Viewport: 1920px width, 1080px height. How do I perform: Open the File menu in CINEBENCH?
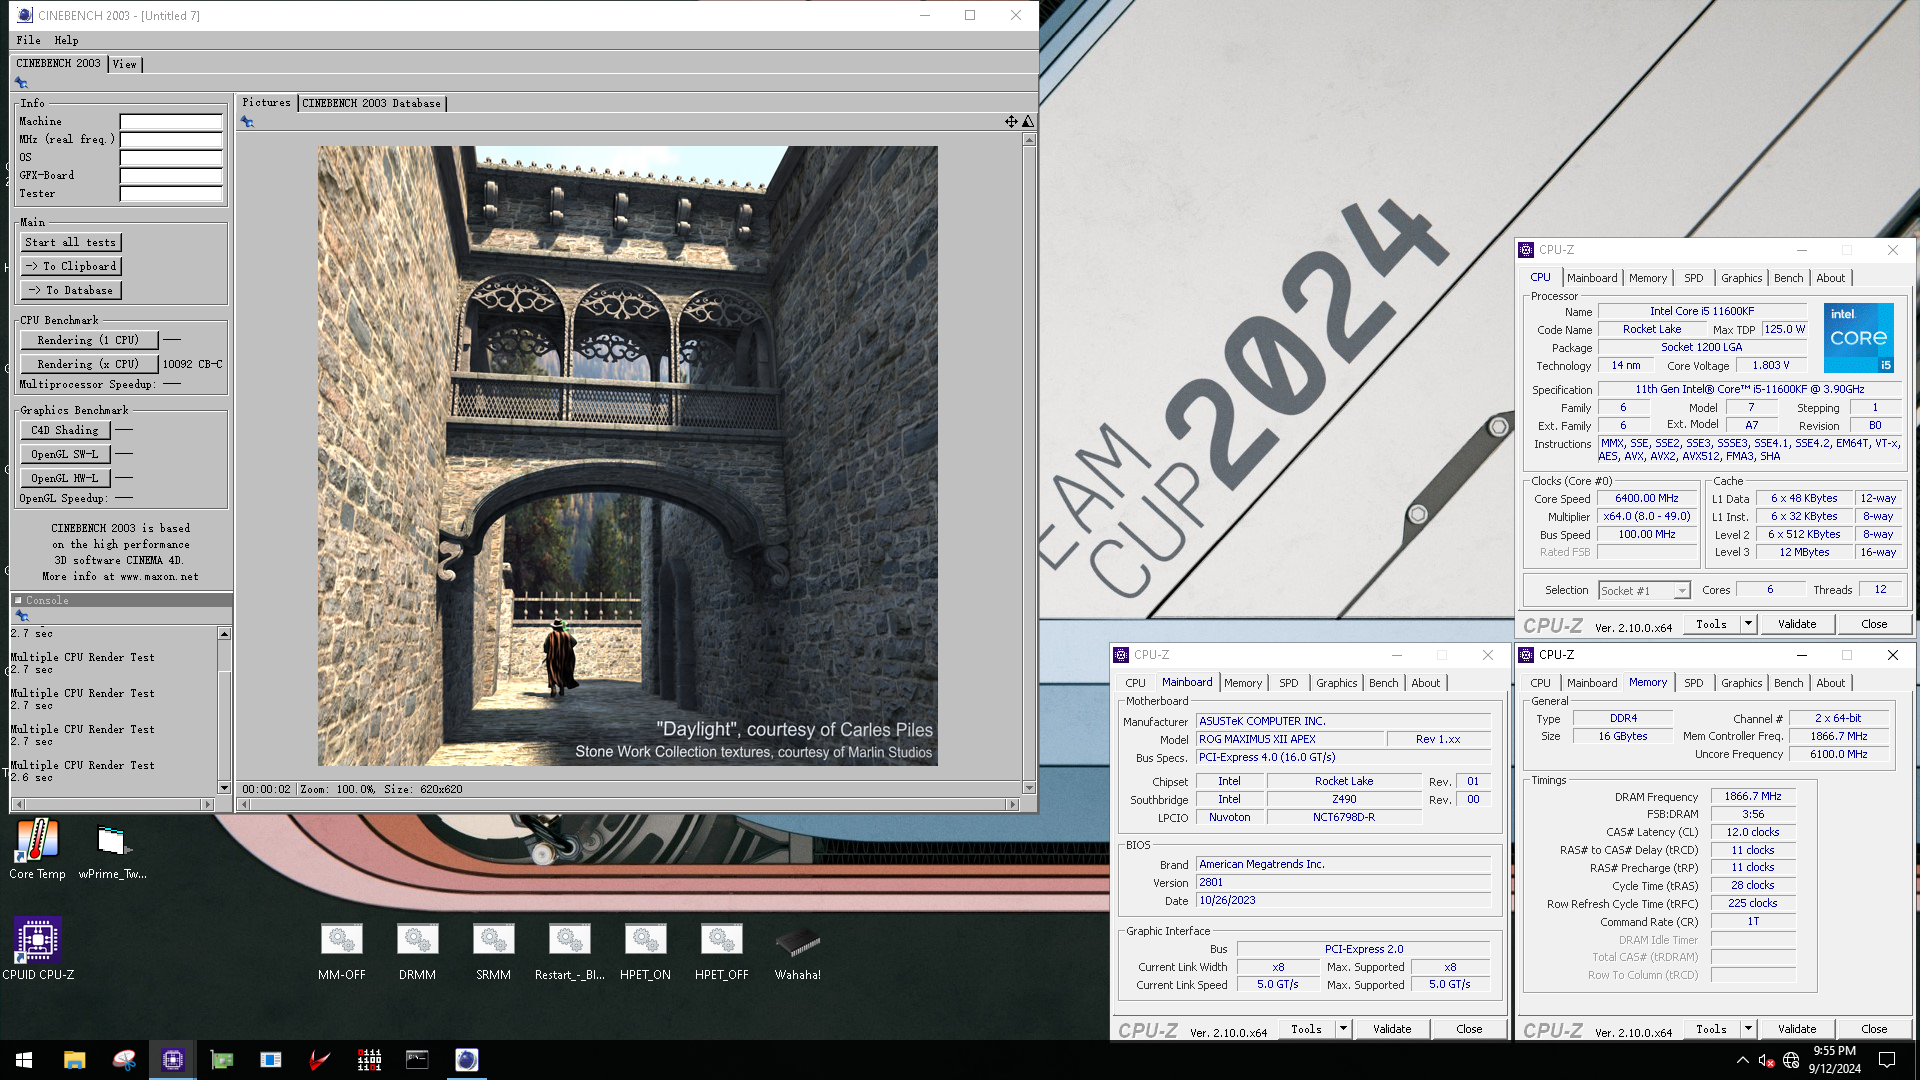pyautogui.click(x=28, y=40)
